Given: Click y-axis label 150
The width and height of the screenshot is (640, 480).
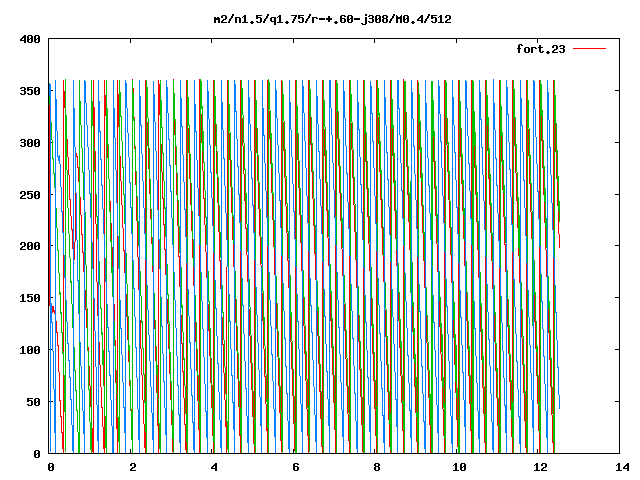Looking at the screenshot, I should 30,298.
